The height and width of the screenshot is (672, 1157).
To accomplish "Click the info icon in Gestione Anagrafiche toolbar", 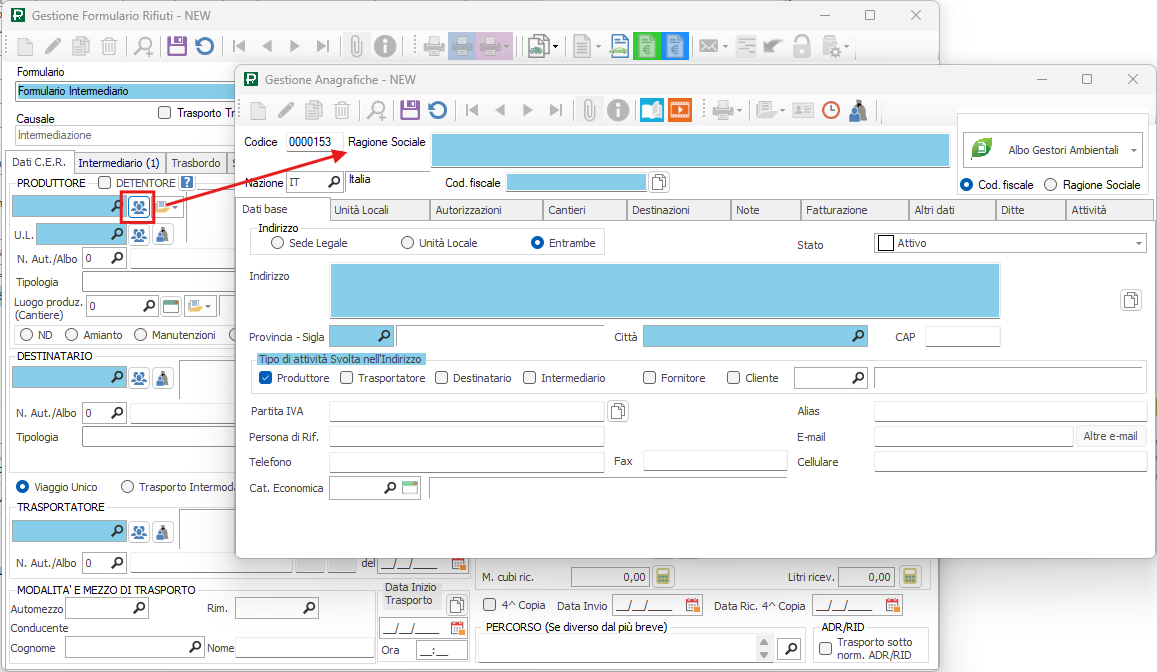I will click(x=619, y=111).
